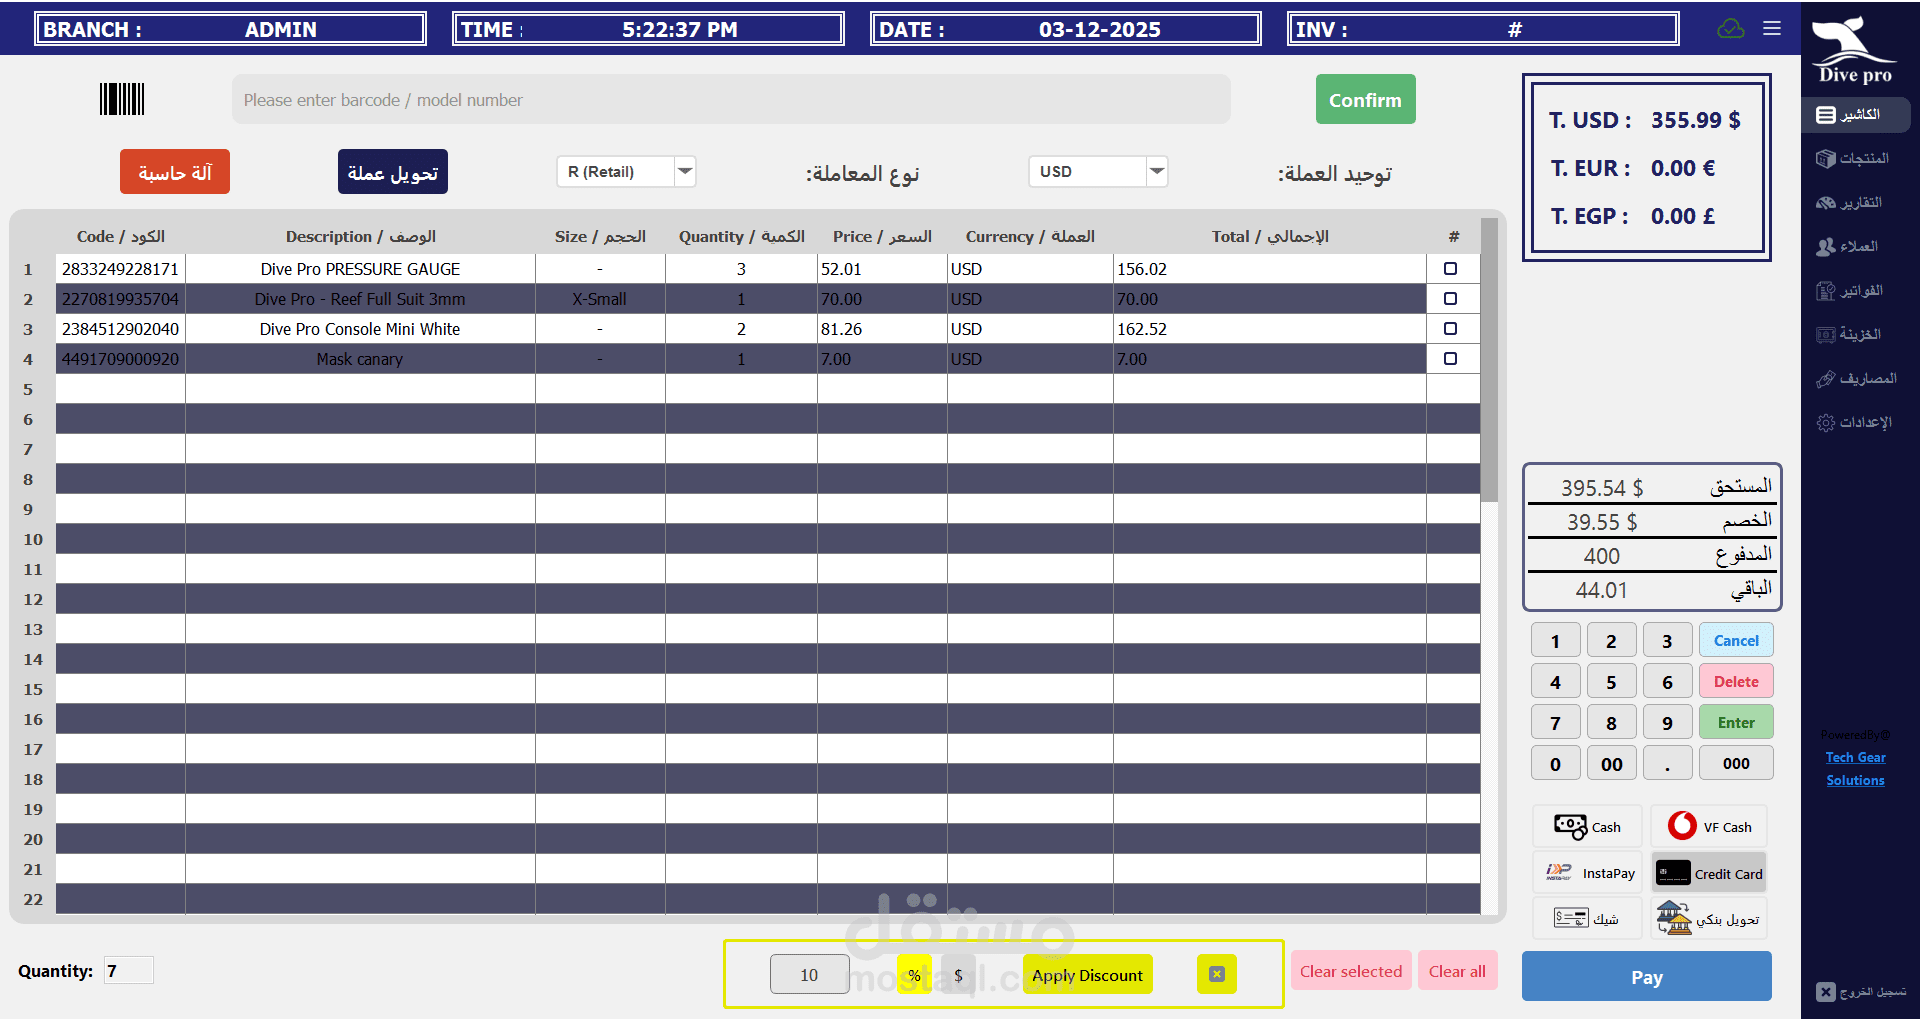Tap the 00 keypad key
1920x1019 pixels.
[1611, 764]
